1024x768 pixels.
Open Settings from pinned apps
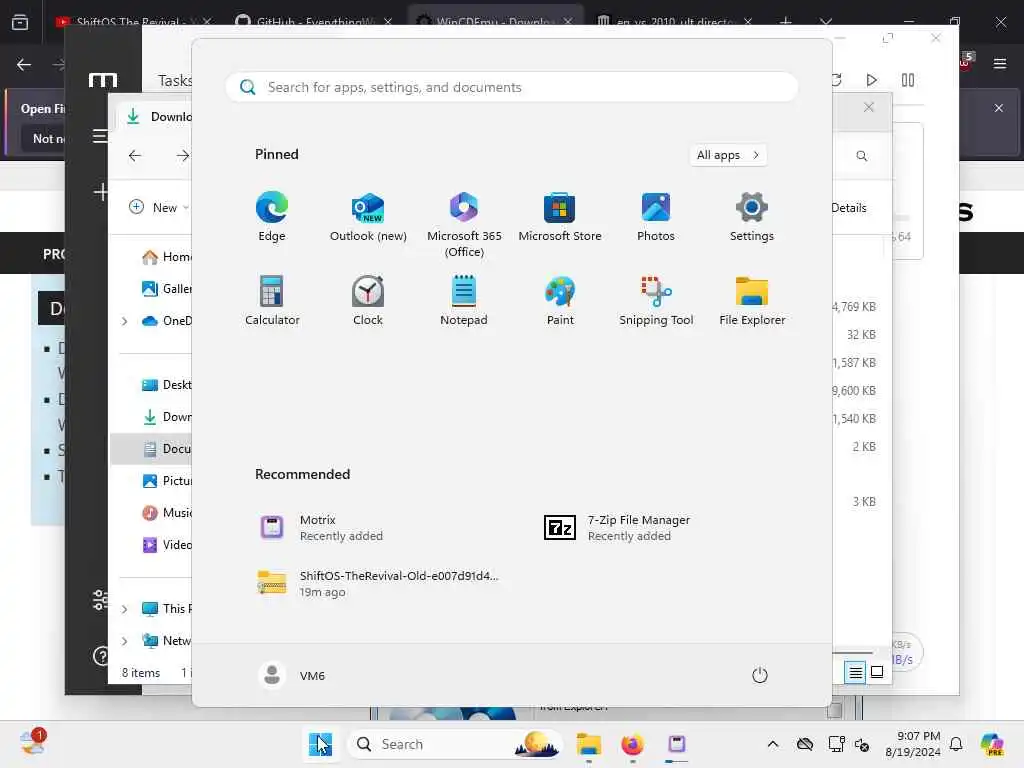(x=752, y=217)
